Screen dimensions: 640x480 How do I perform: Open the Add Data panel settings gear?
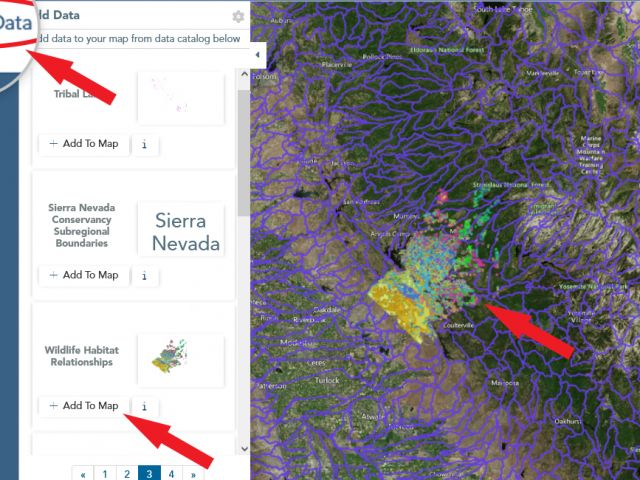pos(238,17)
